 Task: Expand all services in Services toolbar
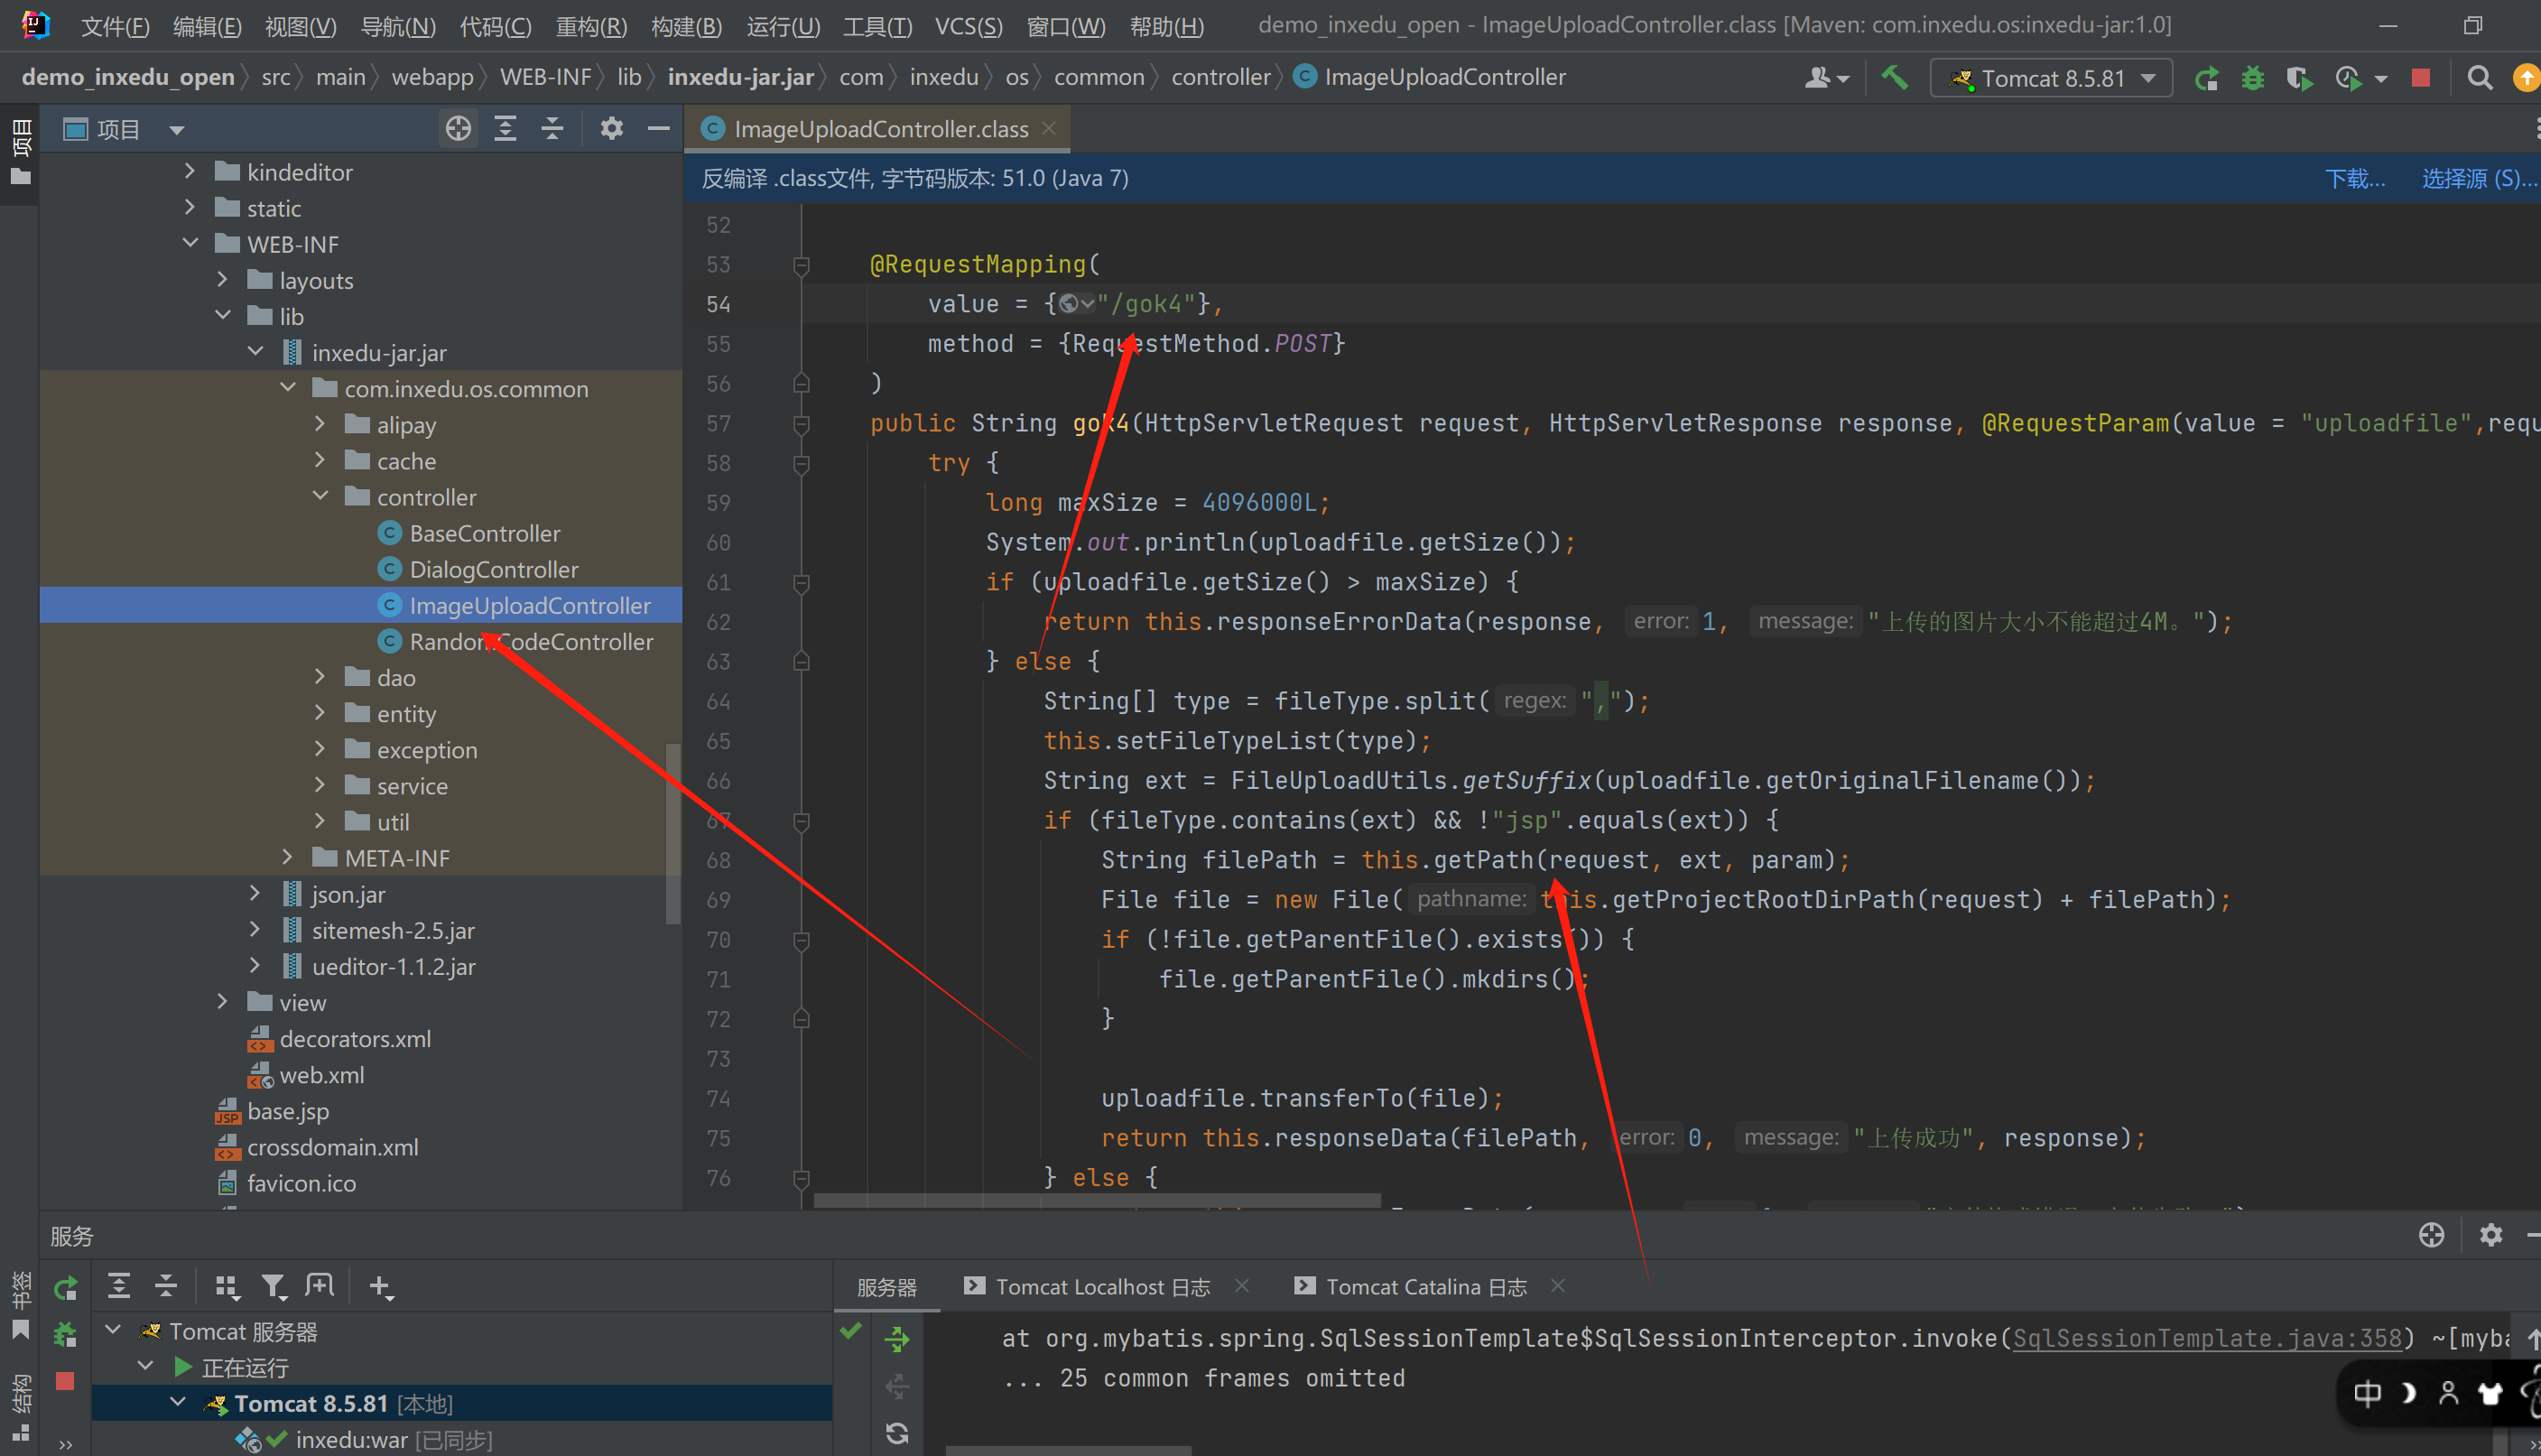click(x=118, y=1285)
